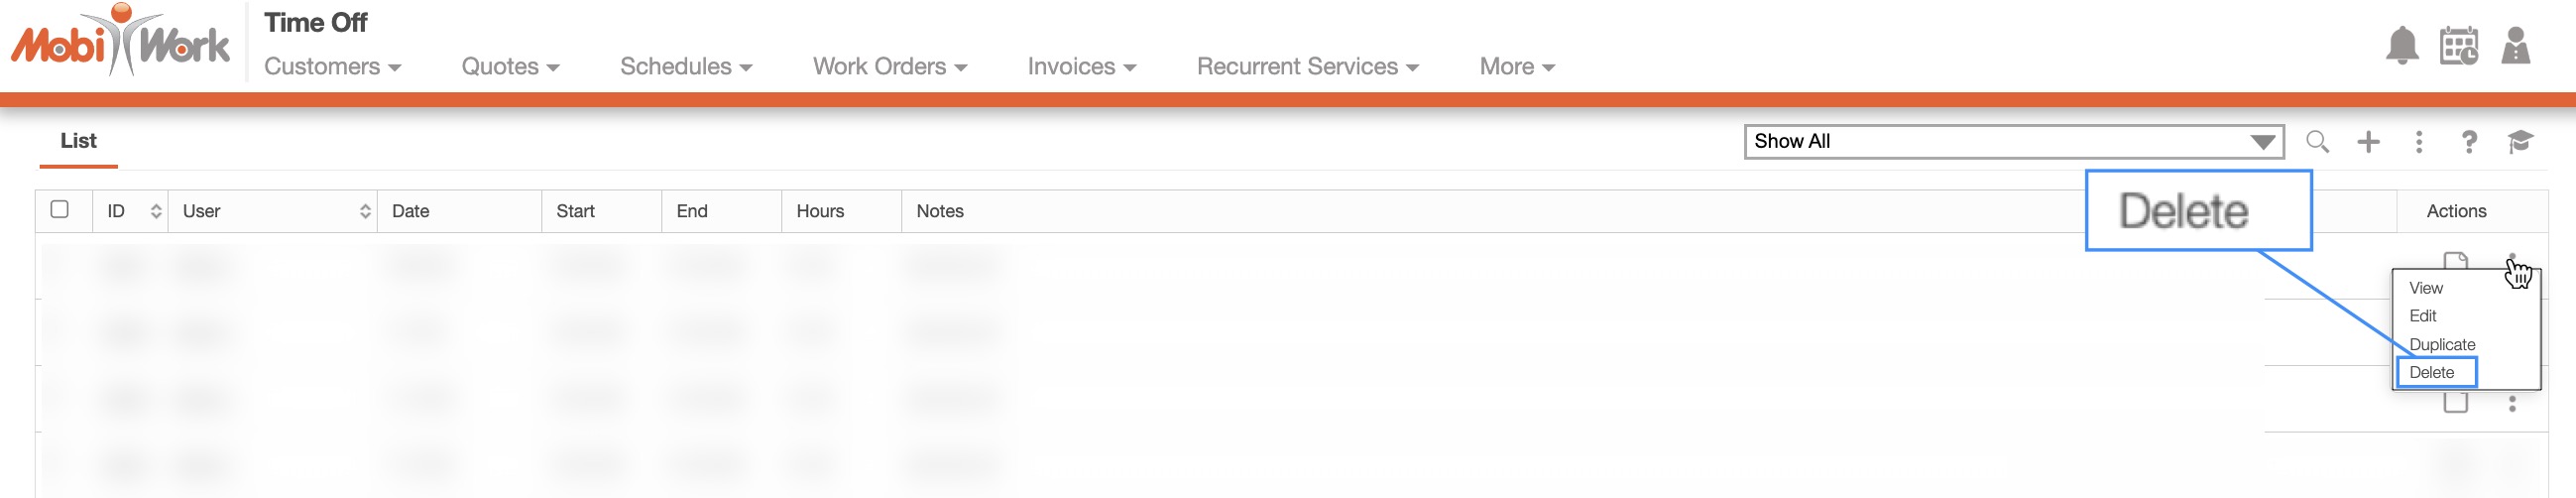
Task: Open the Work Orders dropdown
Action: (889, 67)
